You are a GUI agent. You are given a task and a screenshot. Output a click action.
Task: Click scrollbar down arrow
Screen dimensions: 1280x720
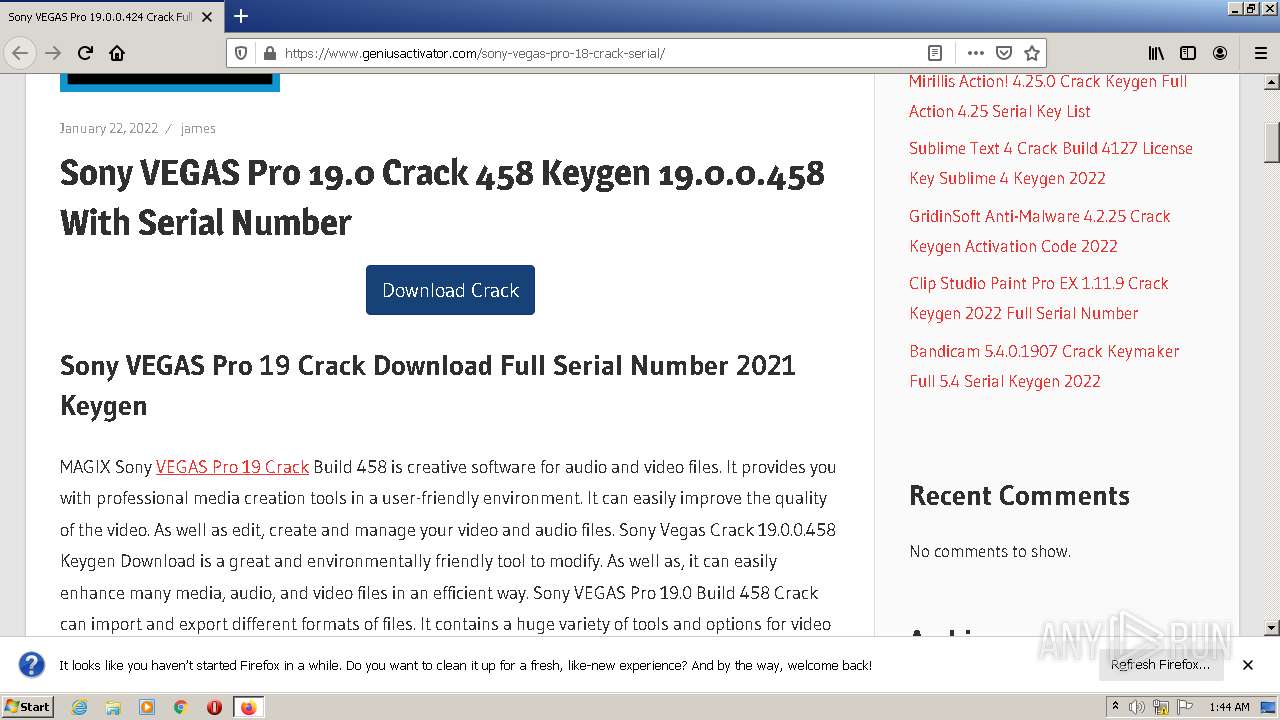pyautogui.click(x=1272, y=628)
